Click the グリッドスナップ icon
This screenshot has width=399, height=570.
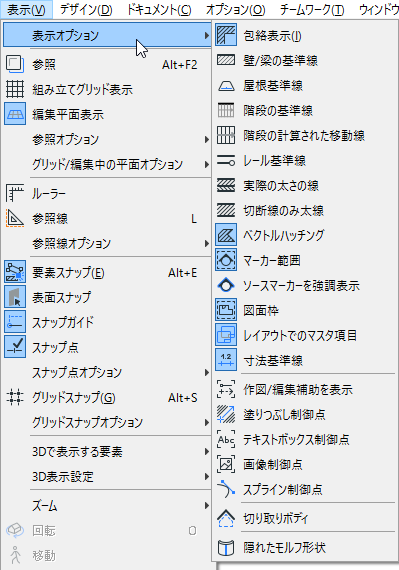coord(15,397)
